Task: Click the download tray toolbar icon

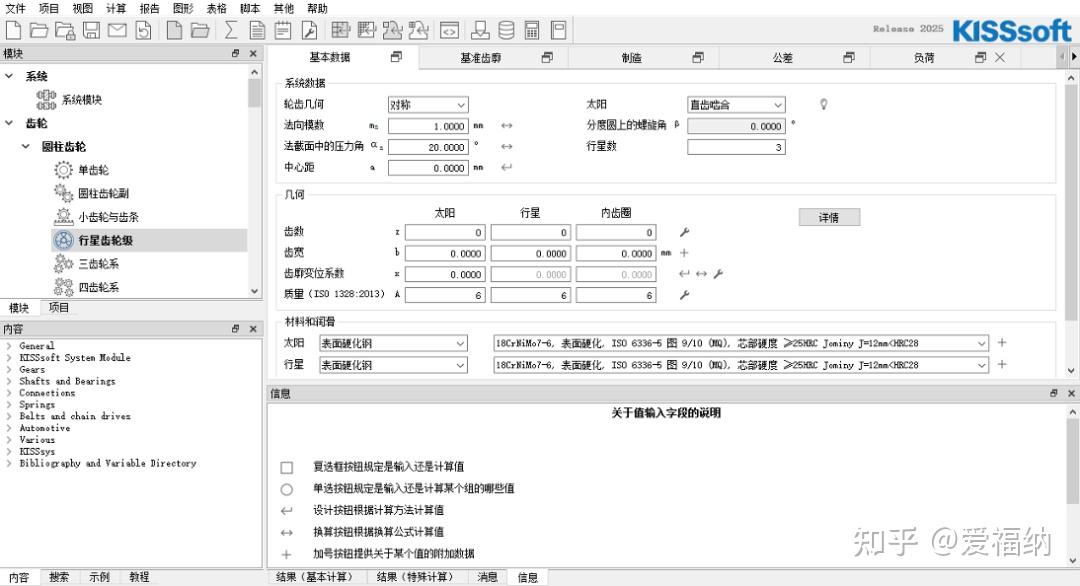Action: click(480, 30)
